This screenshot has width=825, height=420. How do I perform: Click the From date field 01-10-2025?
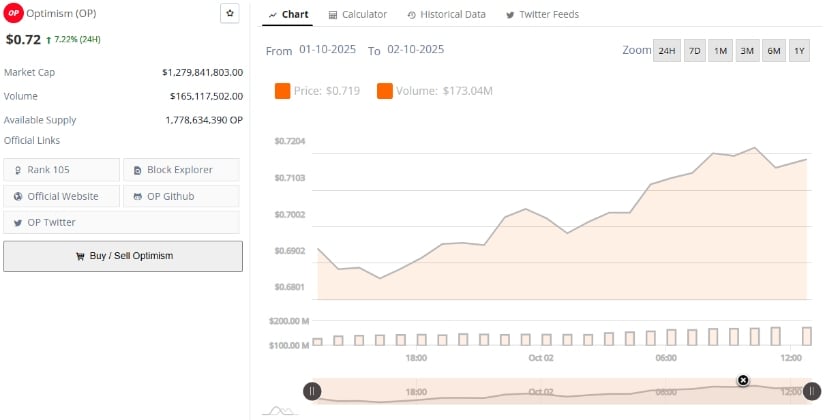325,49
